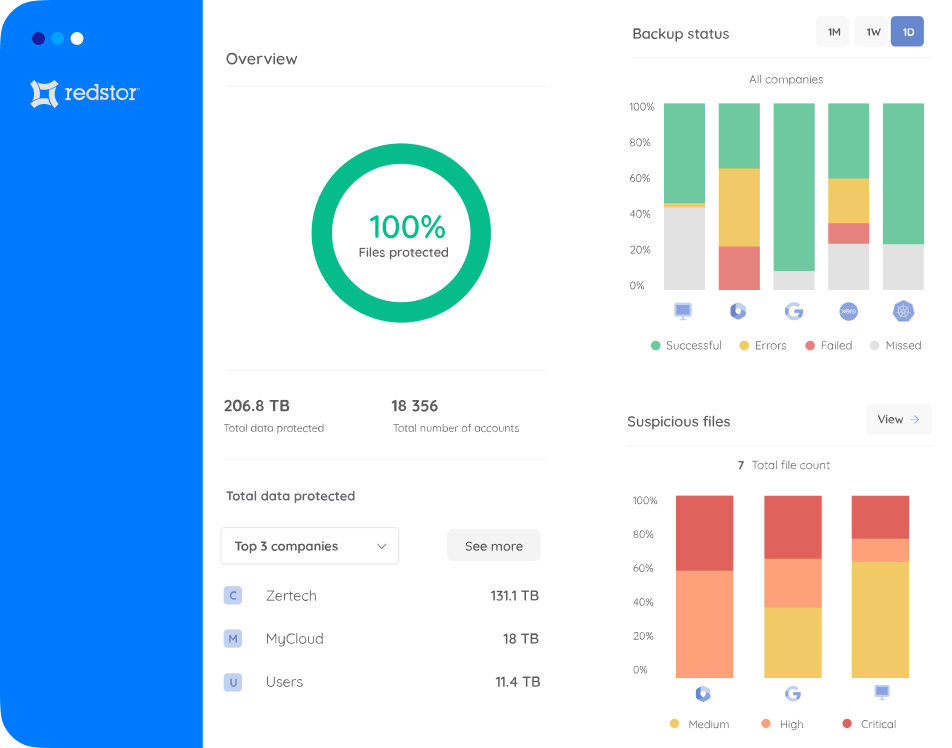Click the Google icon under Backup status chart

click(794, 311)
